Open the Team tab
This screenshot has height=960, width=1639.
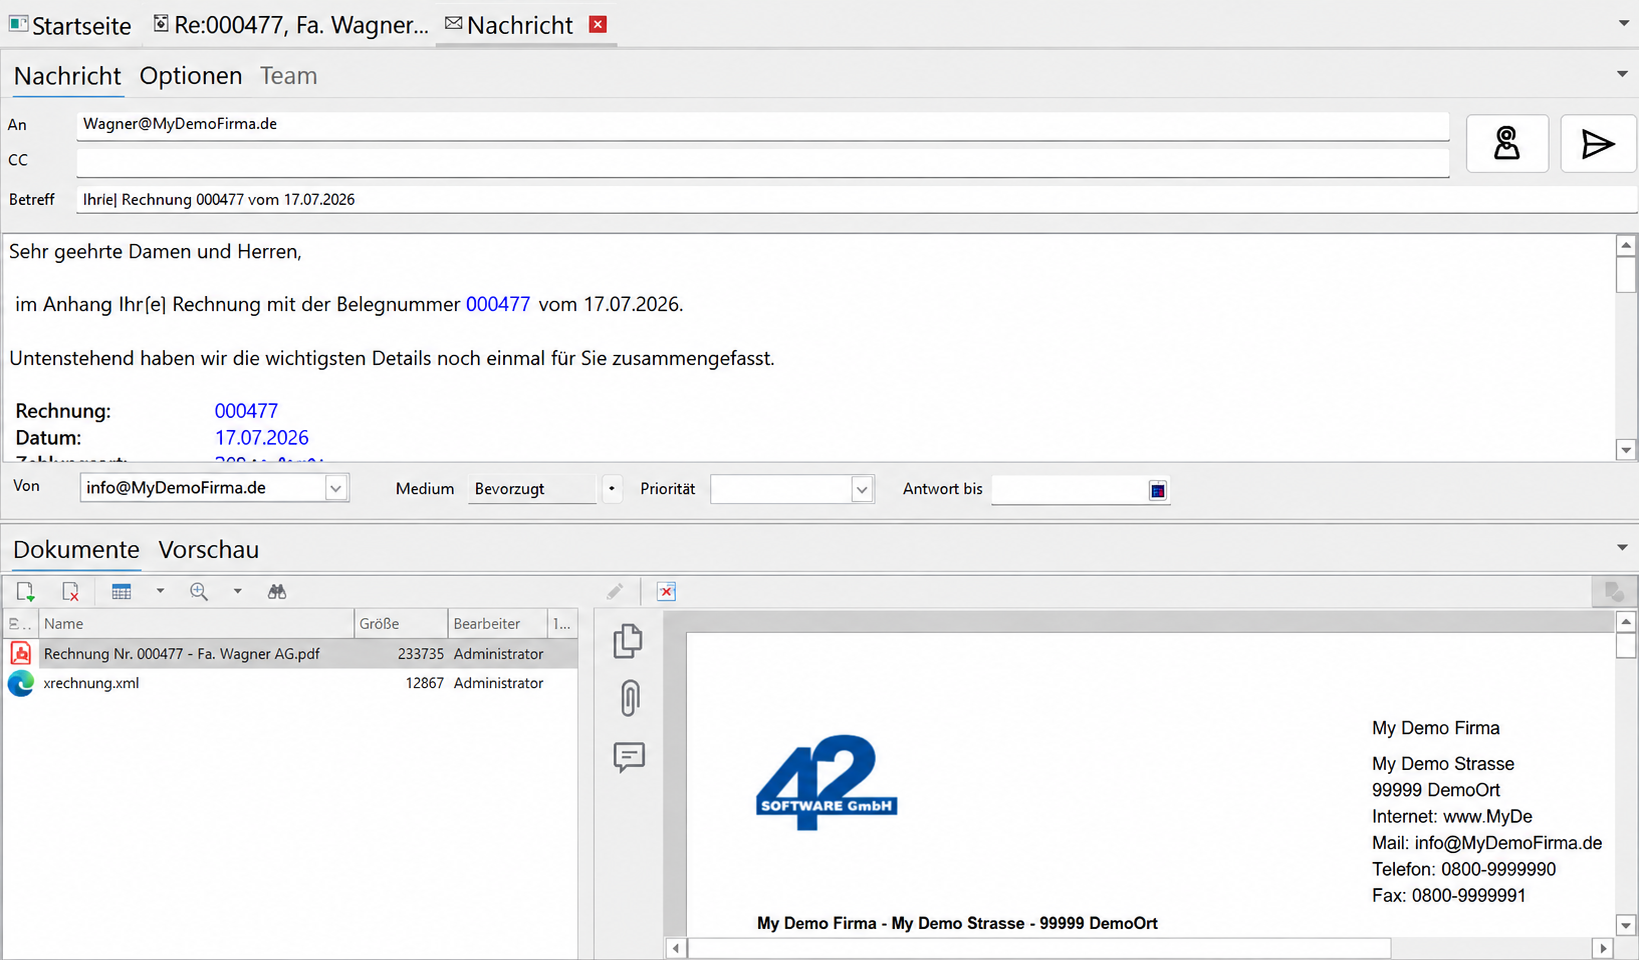point(289,76)
